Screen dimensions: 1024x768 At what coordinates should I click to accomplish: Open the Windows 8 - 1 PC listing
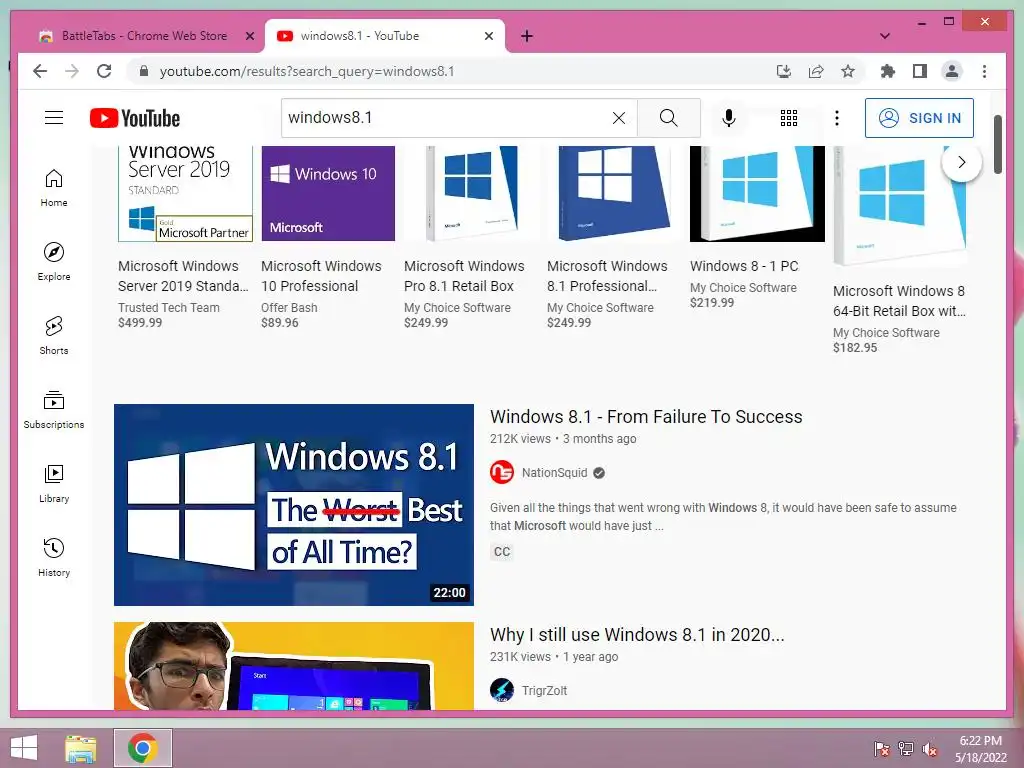coord(744,266)
